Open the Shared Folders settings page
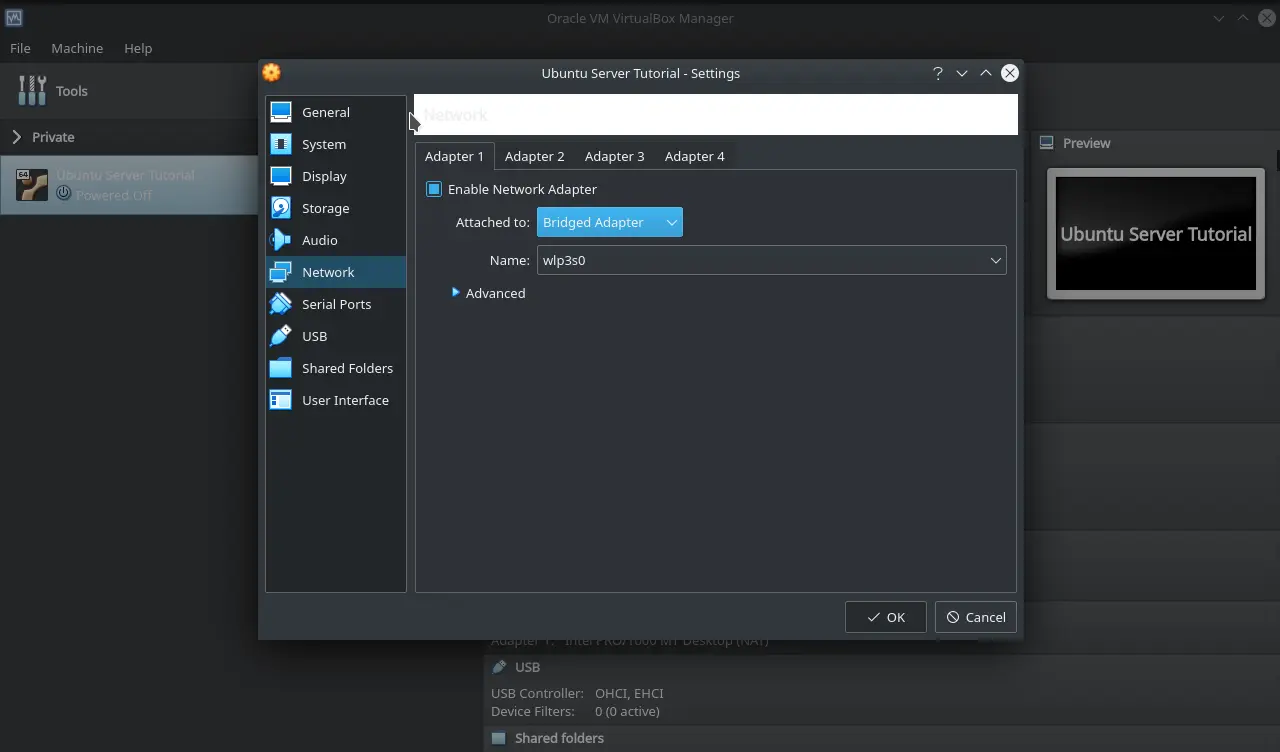The image size is (1280, 752). 347,368
